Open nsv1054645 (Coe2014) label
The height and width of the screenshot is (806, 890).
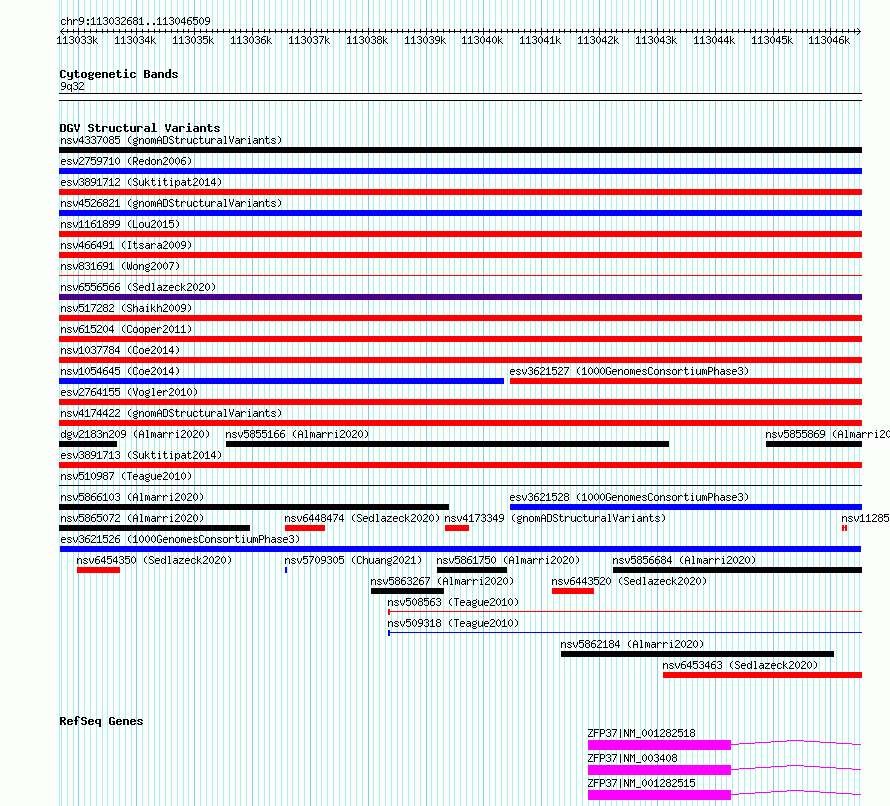(120, 371)
